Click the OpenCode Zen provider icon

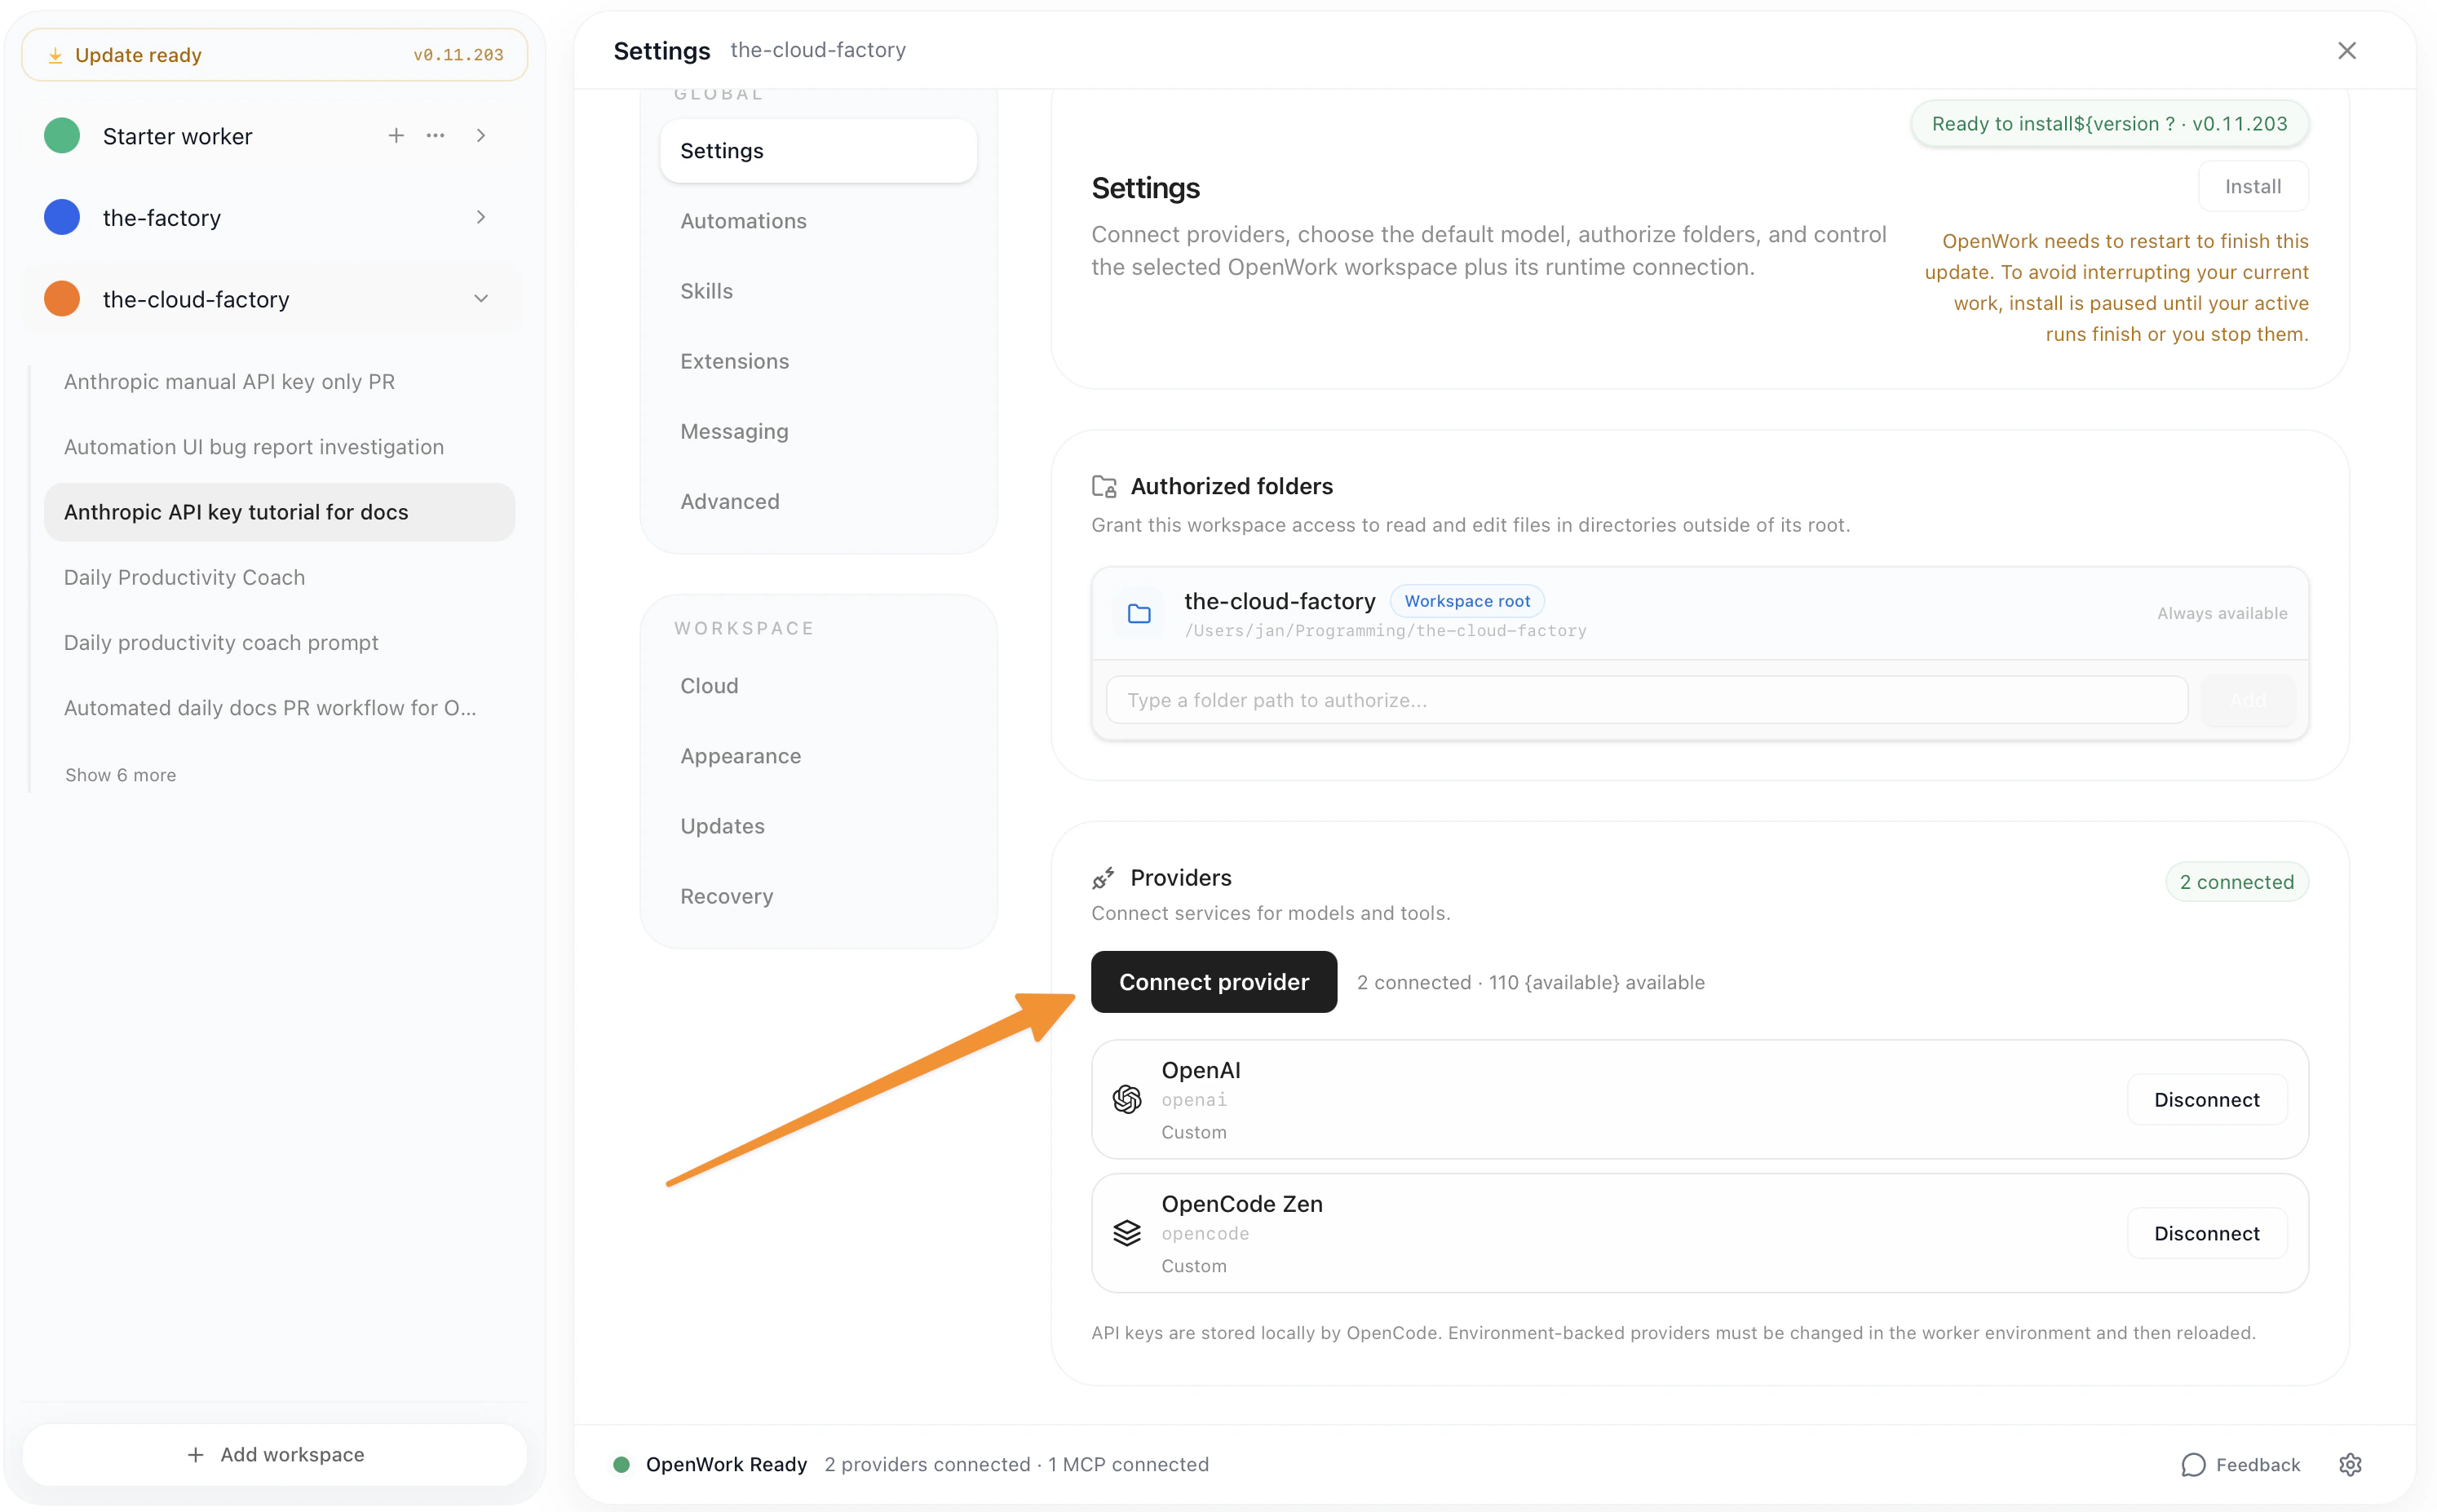1128,1233
